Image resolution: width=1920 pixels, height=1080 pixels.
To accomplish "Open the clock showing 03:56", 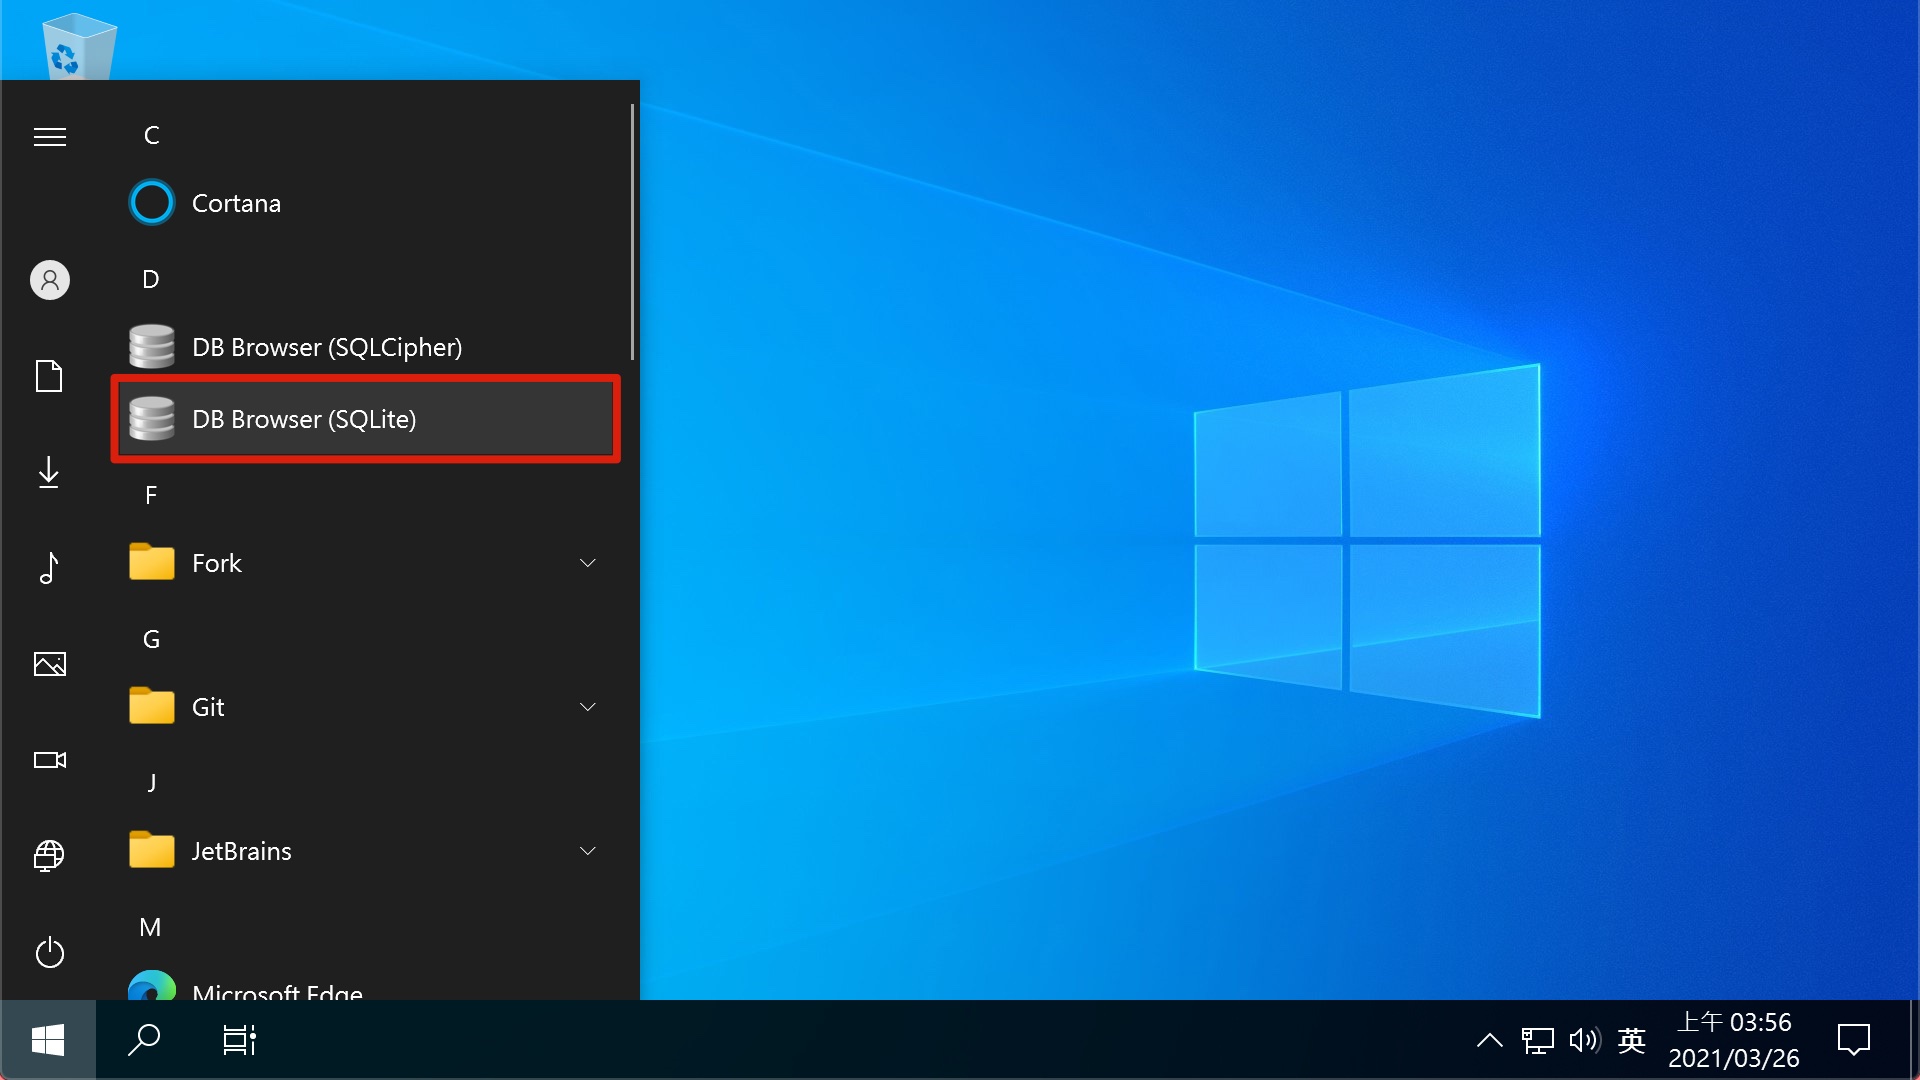I will pyautogui.click(x=1734, y=1040).
